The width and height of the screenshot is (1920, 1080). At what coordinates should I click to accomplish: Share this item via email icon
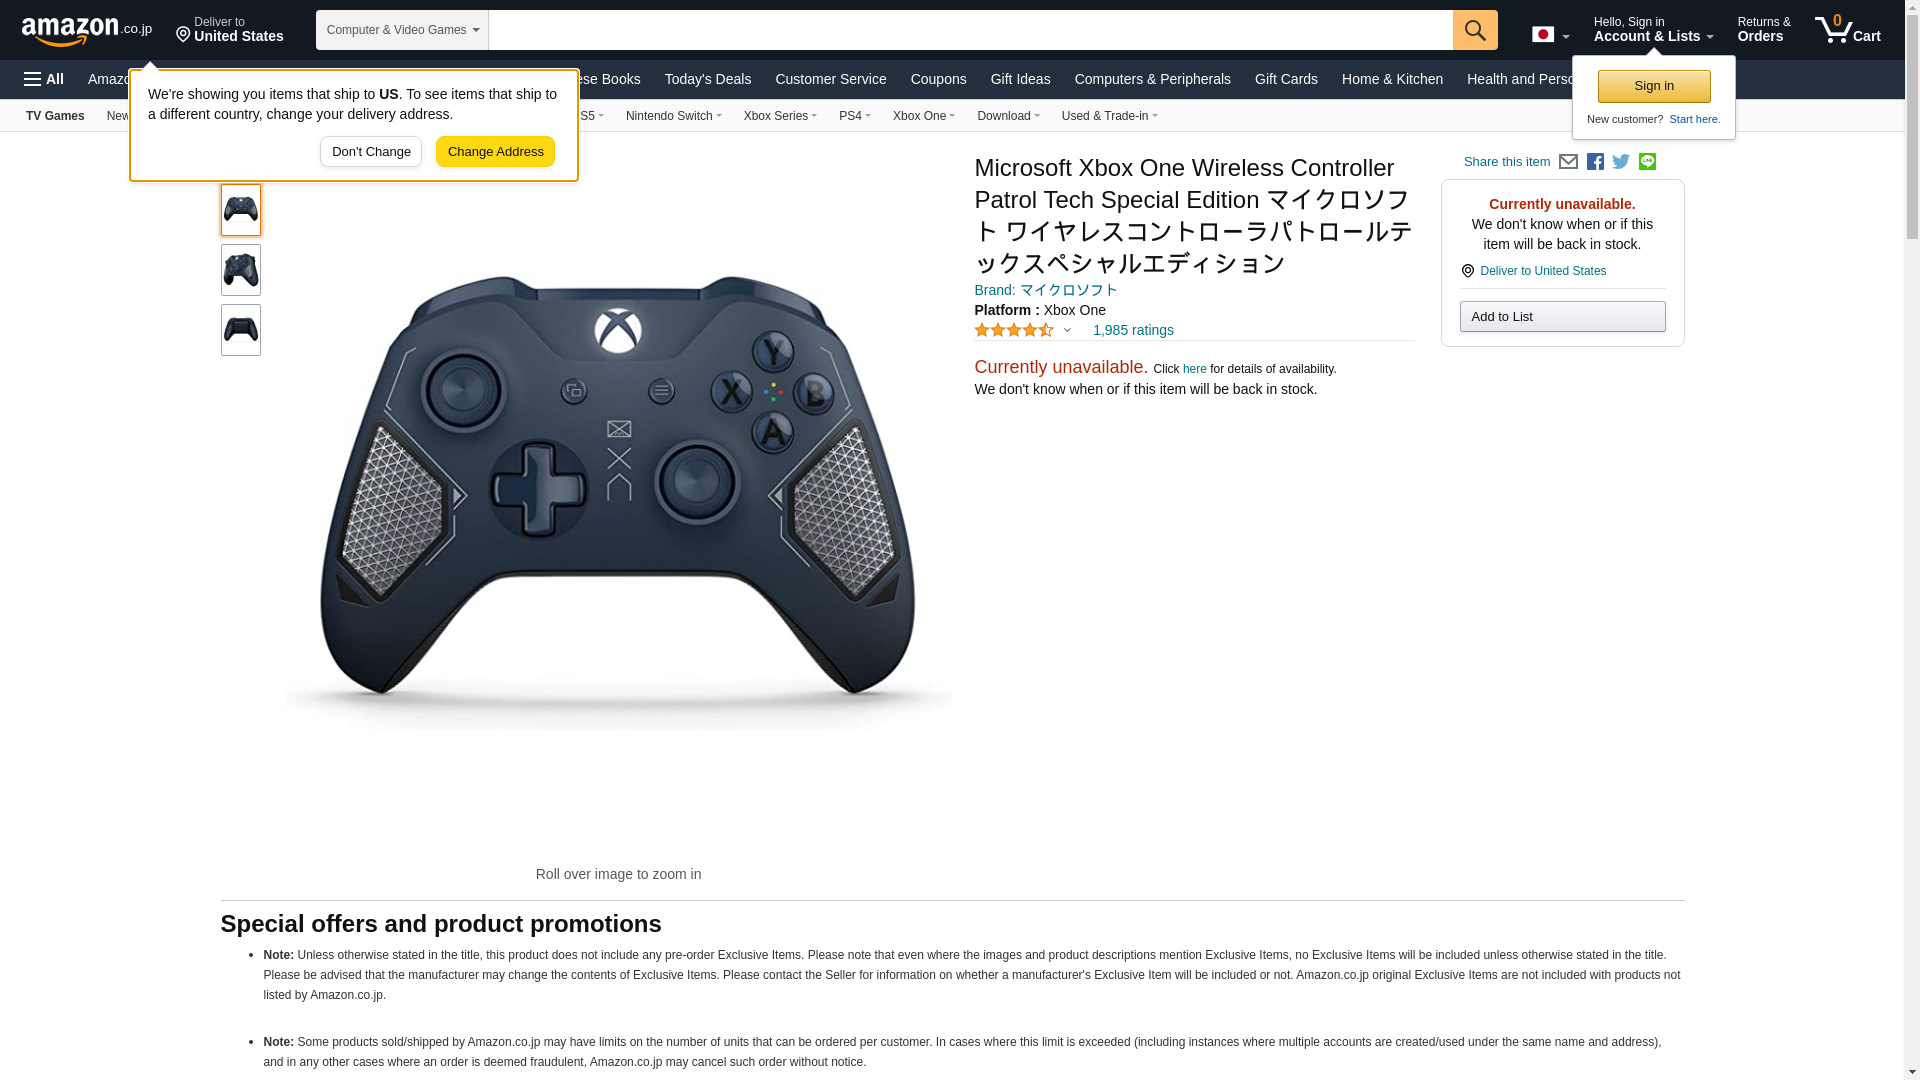coord(1568,162)
